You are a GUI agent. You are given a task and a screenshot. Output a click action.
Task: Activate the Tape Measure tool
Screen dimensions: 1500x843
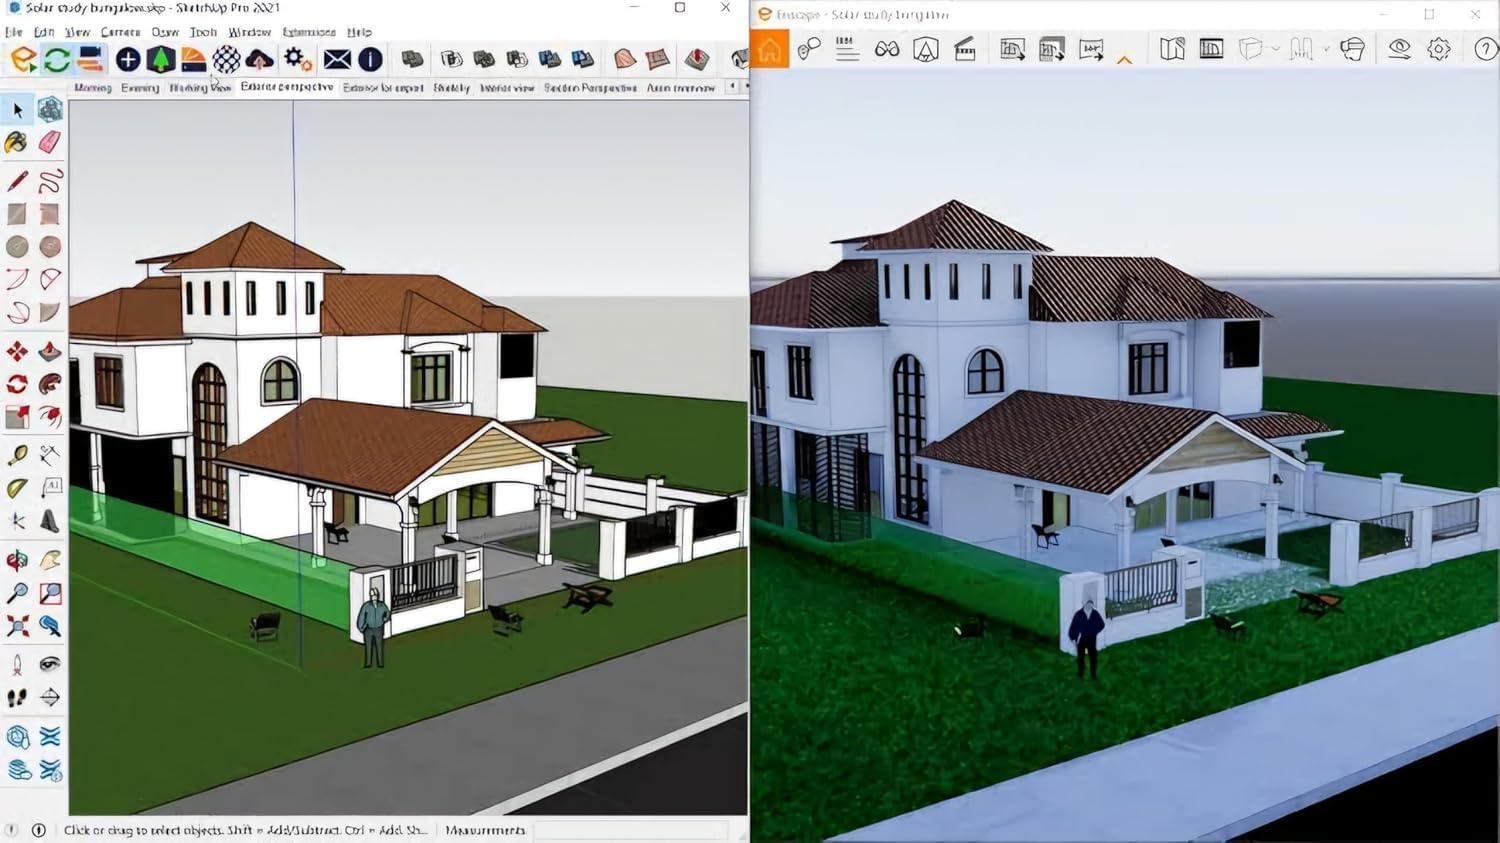pyautogui.click(x=17, y=456)
